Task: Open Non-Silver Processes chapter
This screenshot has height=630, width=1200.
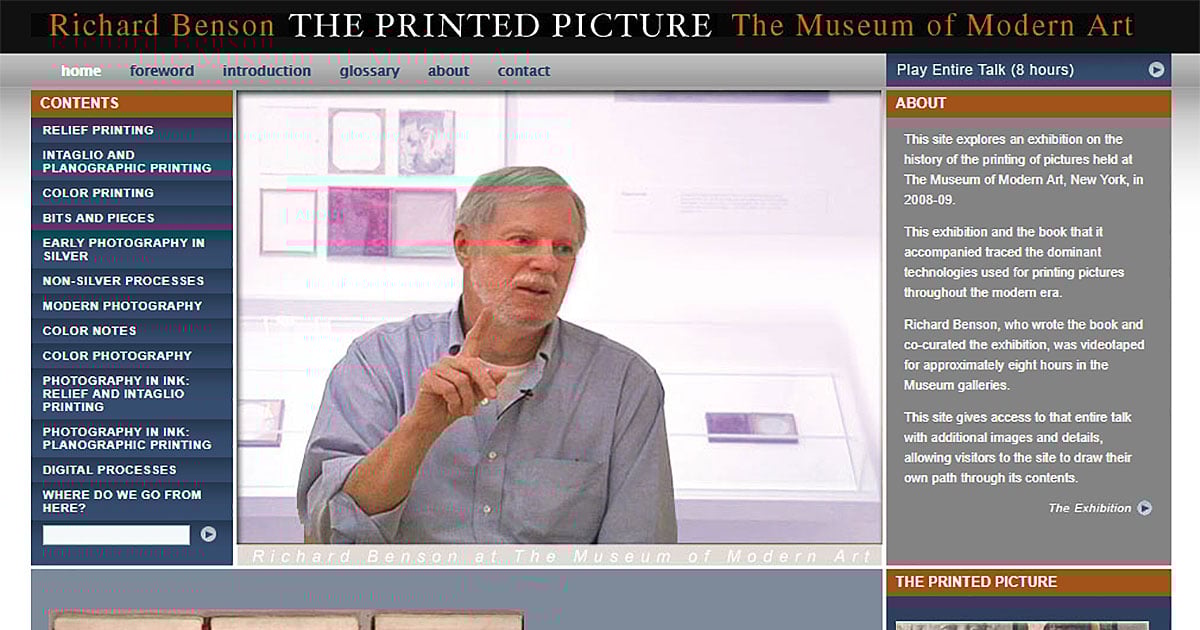Action: [x=123, y=281]
